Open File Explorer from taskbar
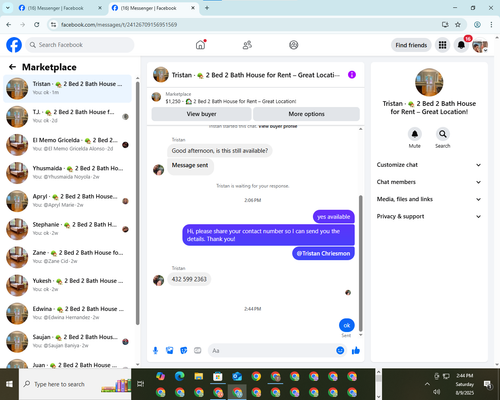The height and width of the screenshot is (400, 500). coord(199,376)
